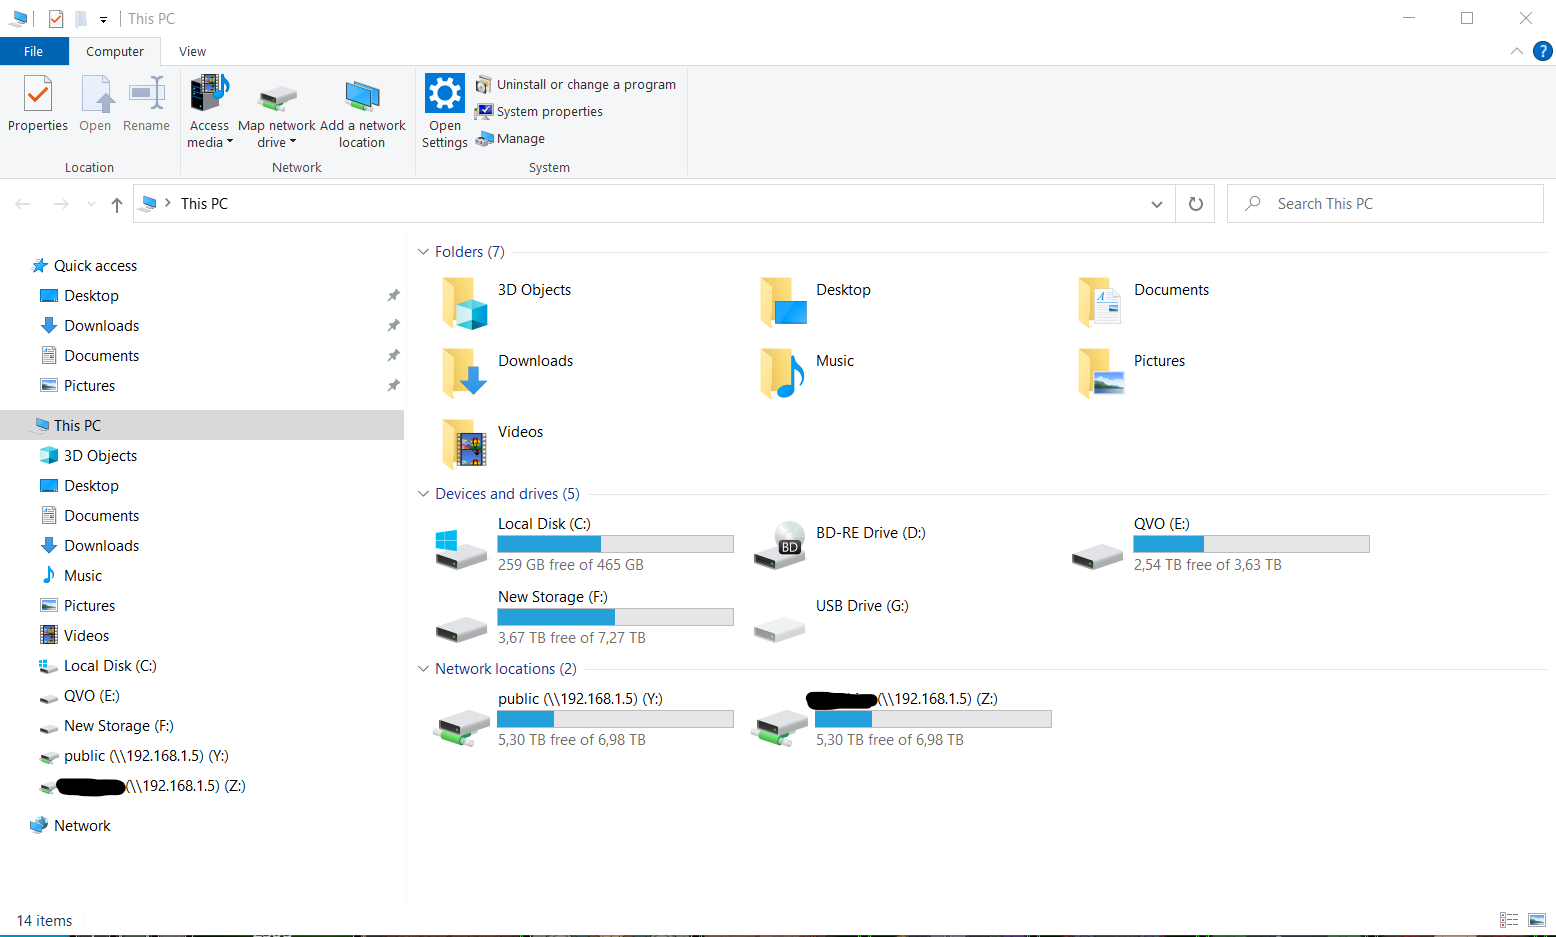Click New Storage (F:) usage bar
This screenshot has height=937, width=1556.
point(615,617)
